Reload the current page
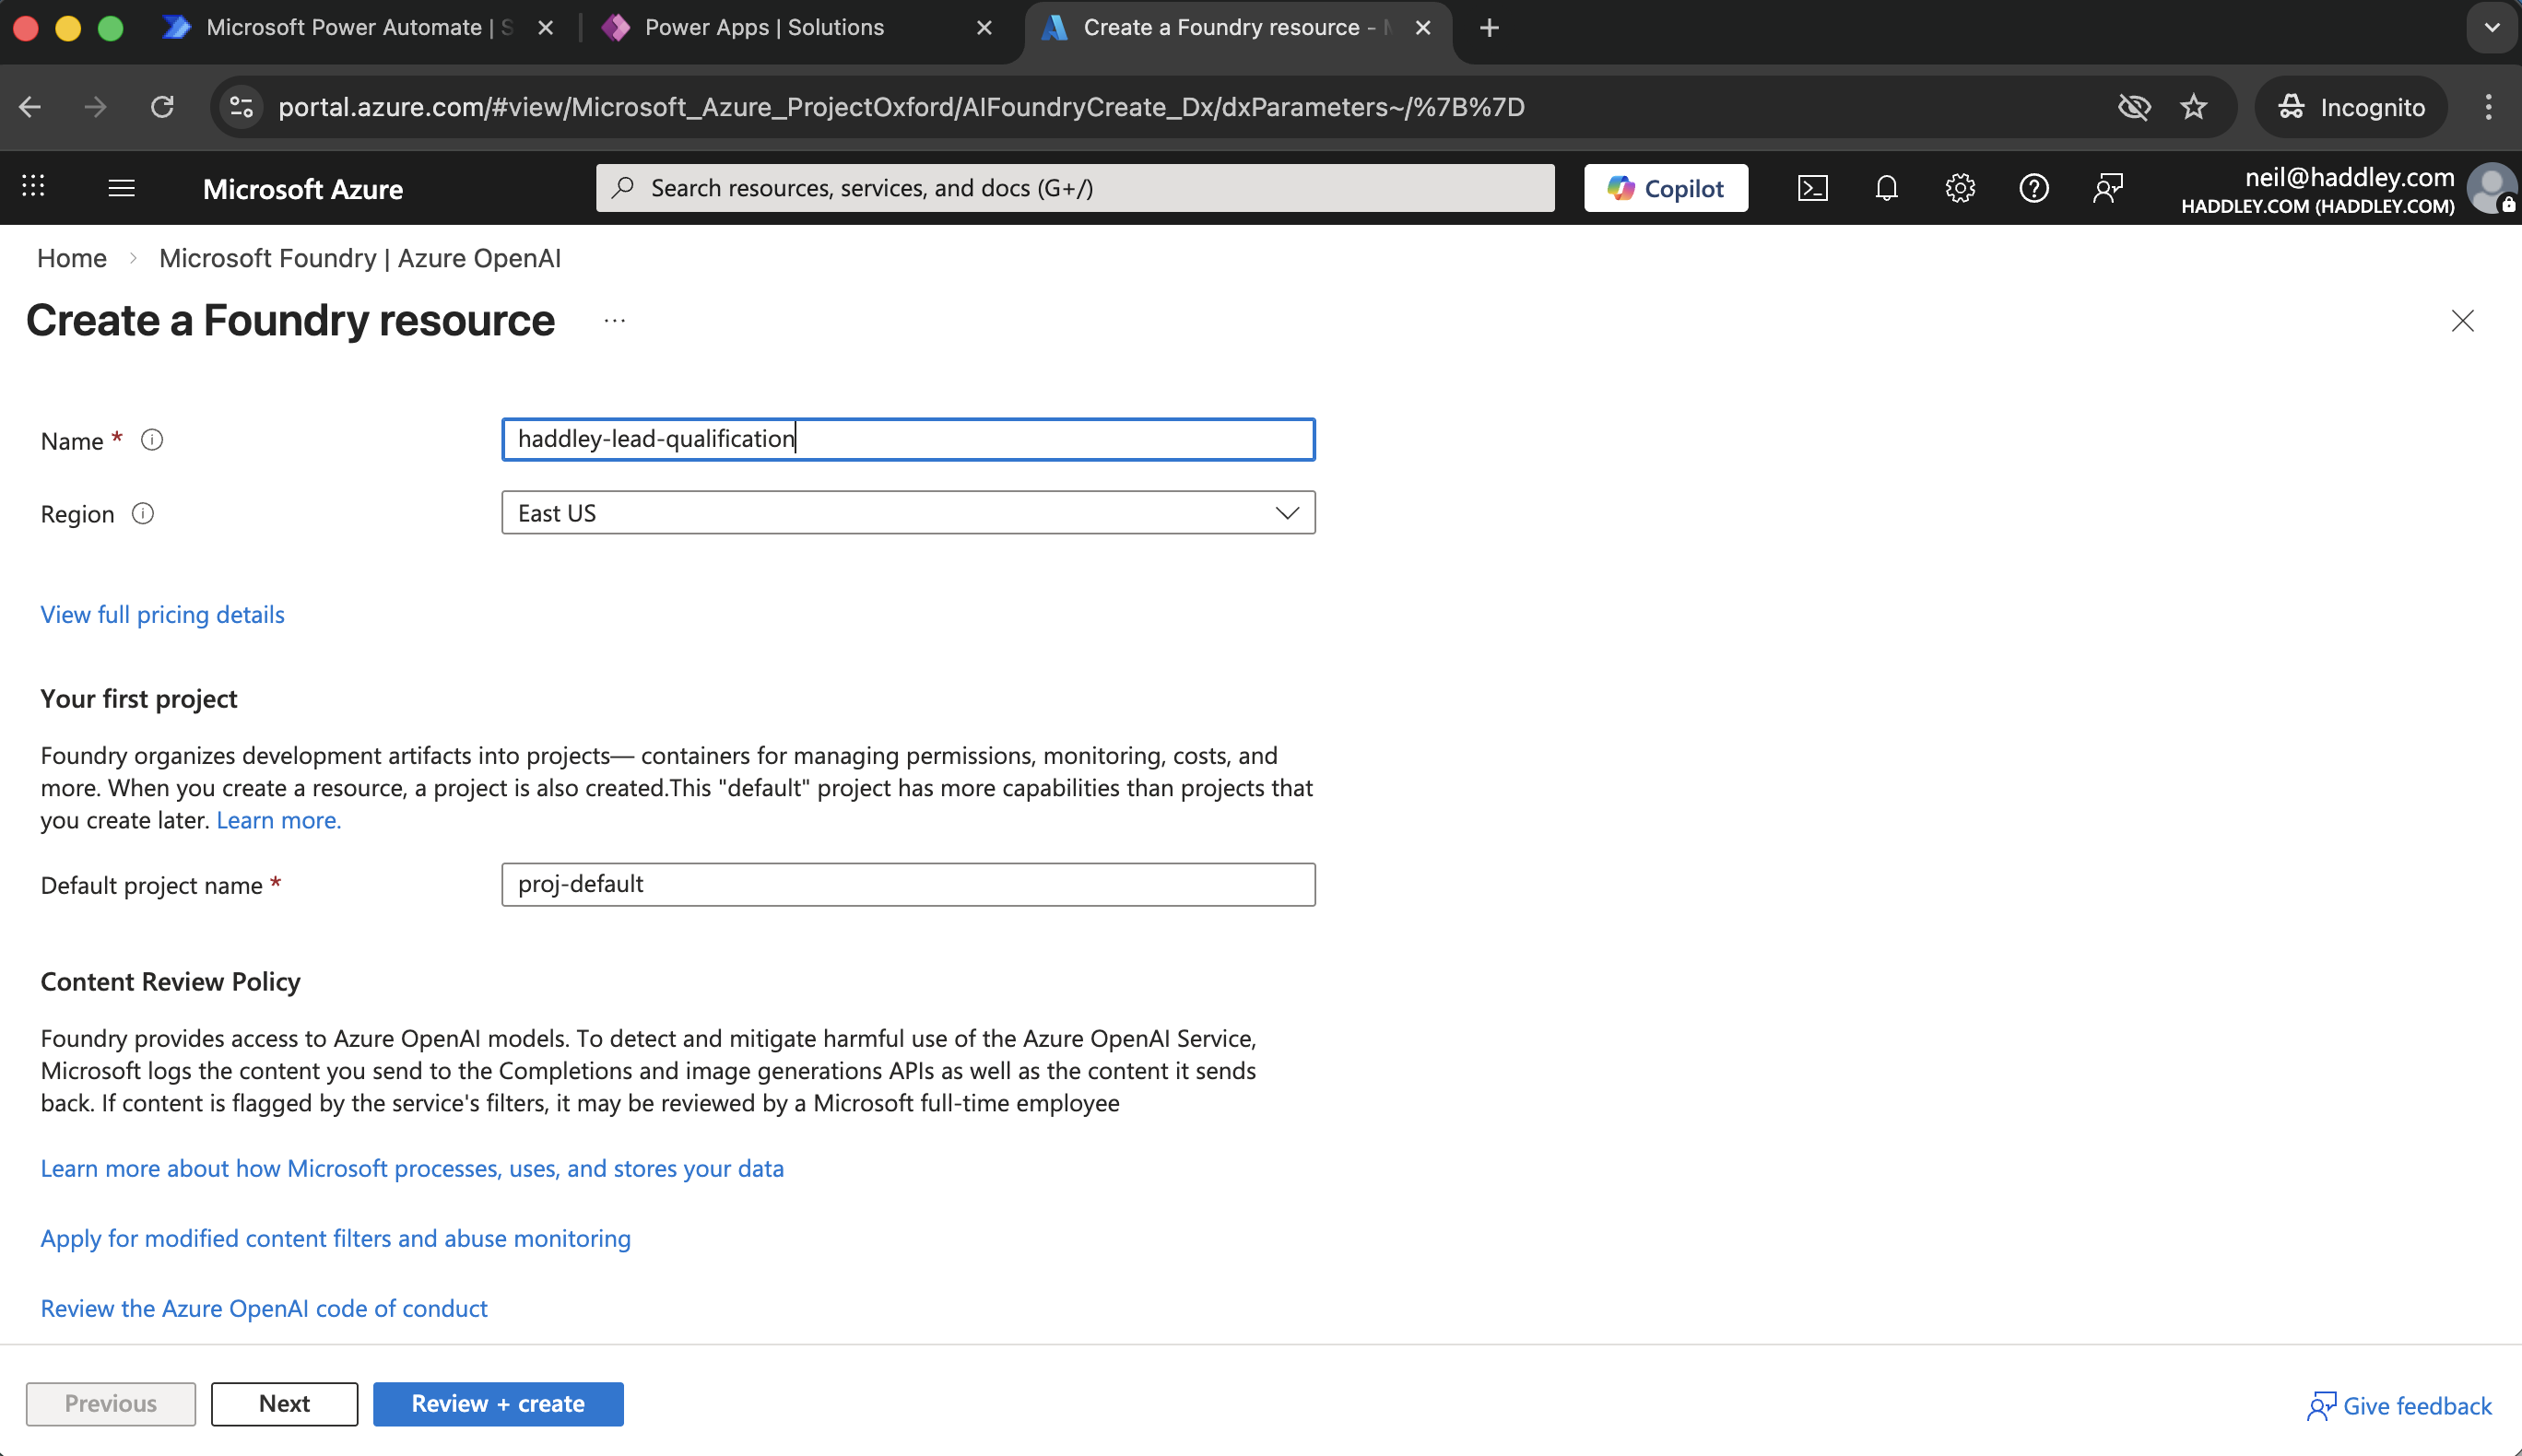The height and width of the screenshot is (1456, 2522). [x=162, y=107]
